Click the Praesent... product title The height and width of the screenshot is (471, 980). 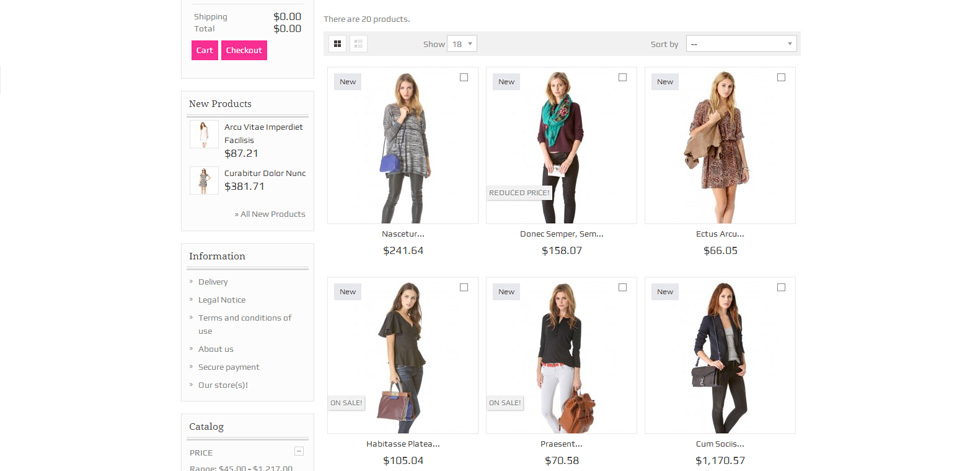click(561, 444)
